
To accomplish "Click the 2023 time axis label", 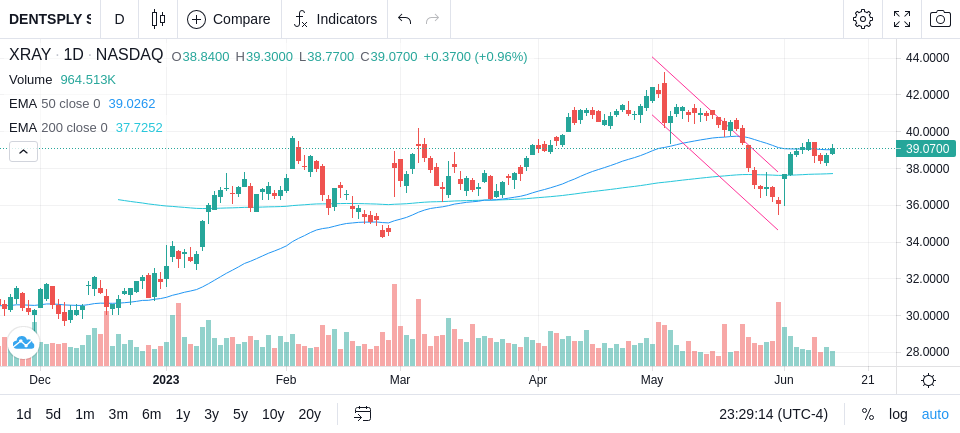I will (166, 380).
